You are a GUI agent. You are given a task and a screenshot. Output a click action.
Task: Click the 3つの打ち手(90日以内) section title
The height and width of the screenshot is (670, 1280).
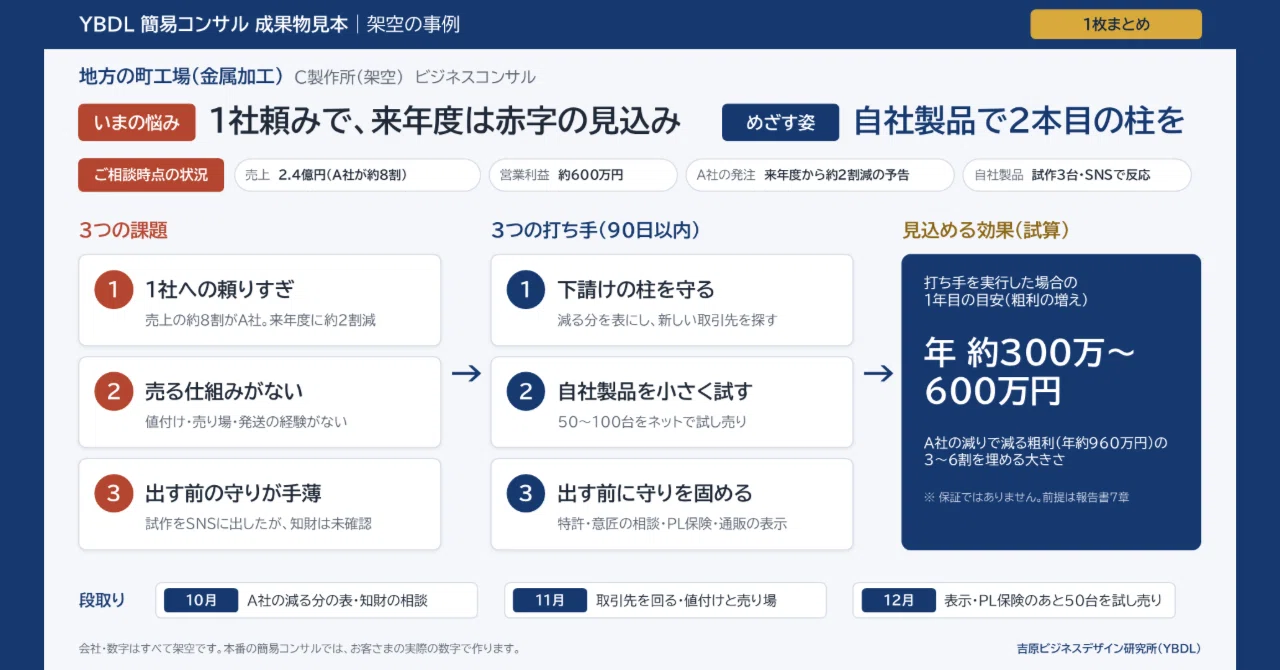pos(595,230)
